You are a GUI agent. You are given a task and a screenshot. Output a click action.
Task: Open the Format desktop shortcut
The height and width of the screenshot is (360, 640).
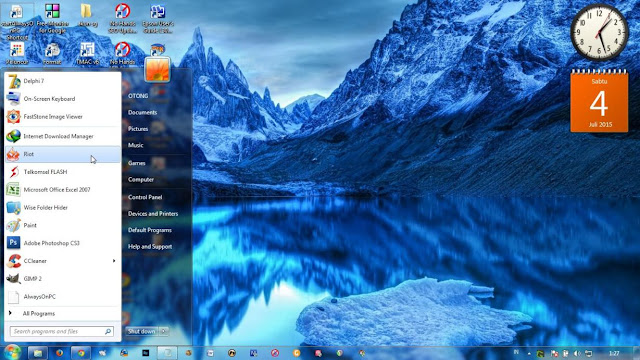[x=52, y=53]
